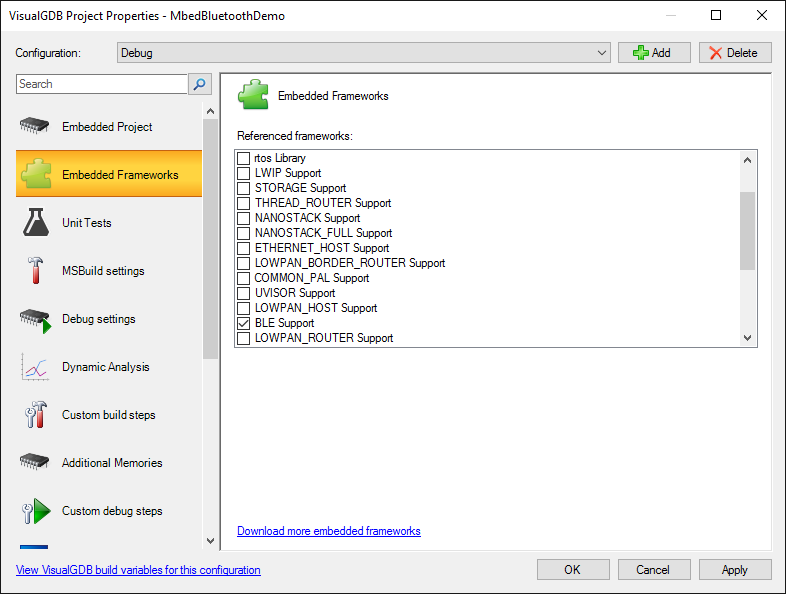This screenshot has height=594, width=786.
Task: Click the Dynamic Analysis chart icon
Action: [35, 366]
